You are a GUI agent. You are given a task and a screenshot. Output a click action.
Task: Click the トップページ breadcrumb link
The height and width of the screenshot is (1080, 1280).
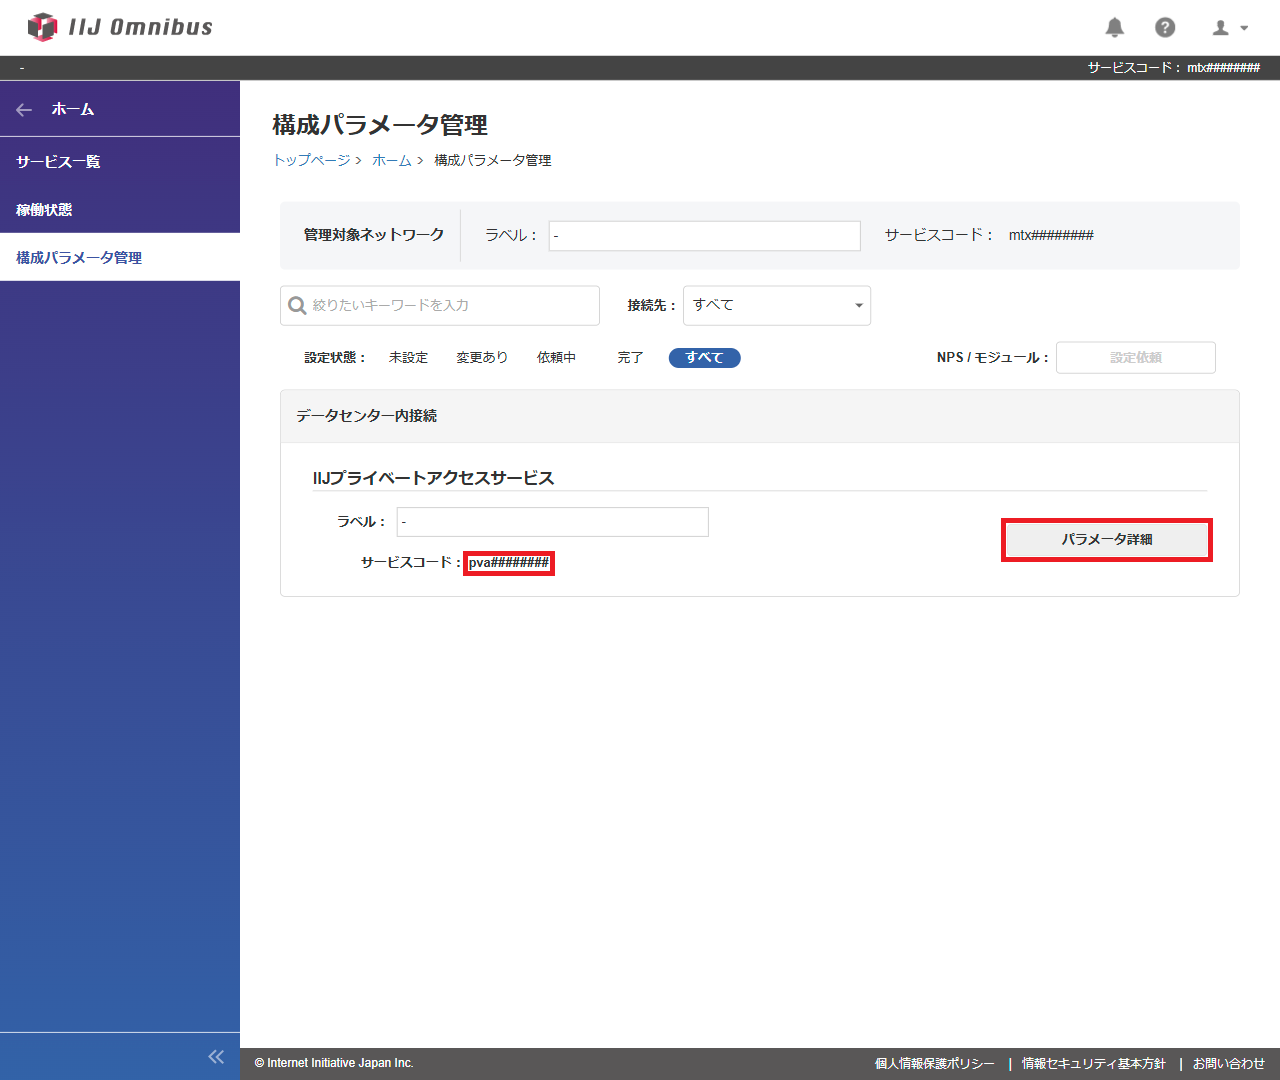[x=312, y=161]
